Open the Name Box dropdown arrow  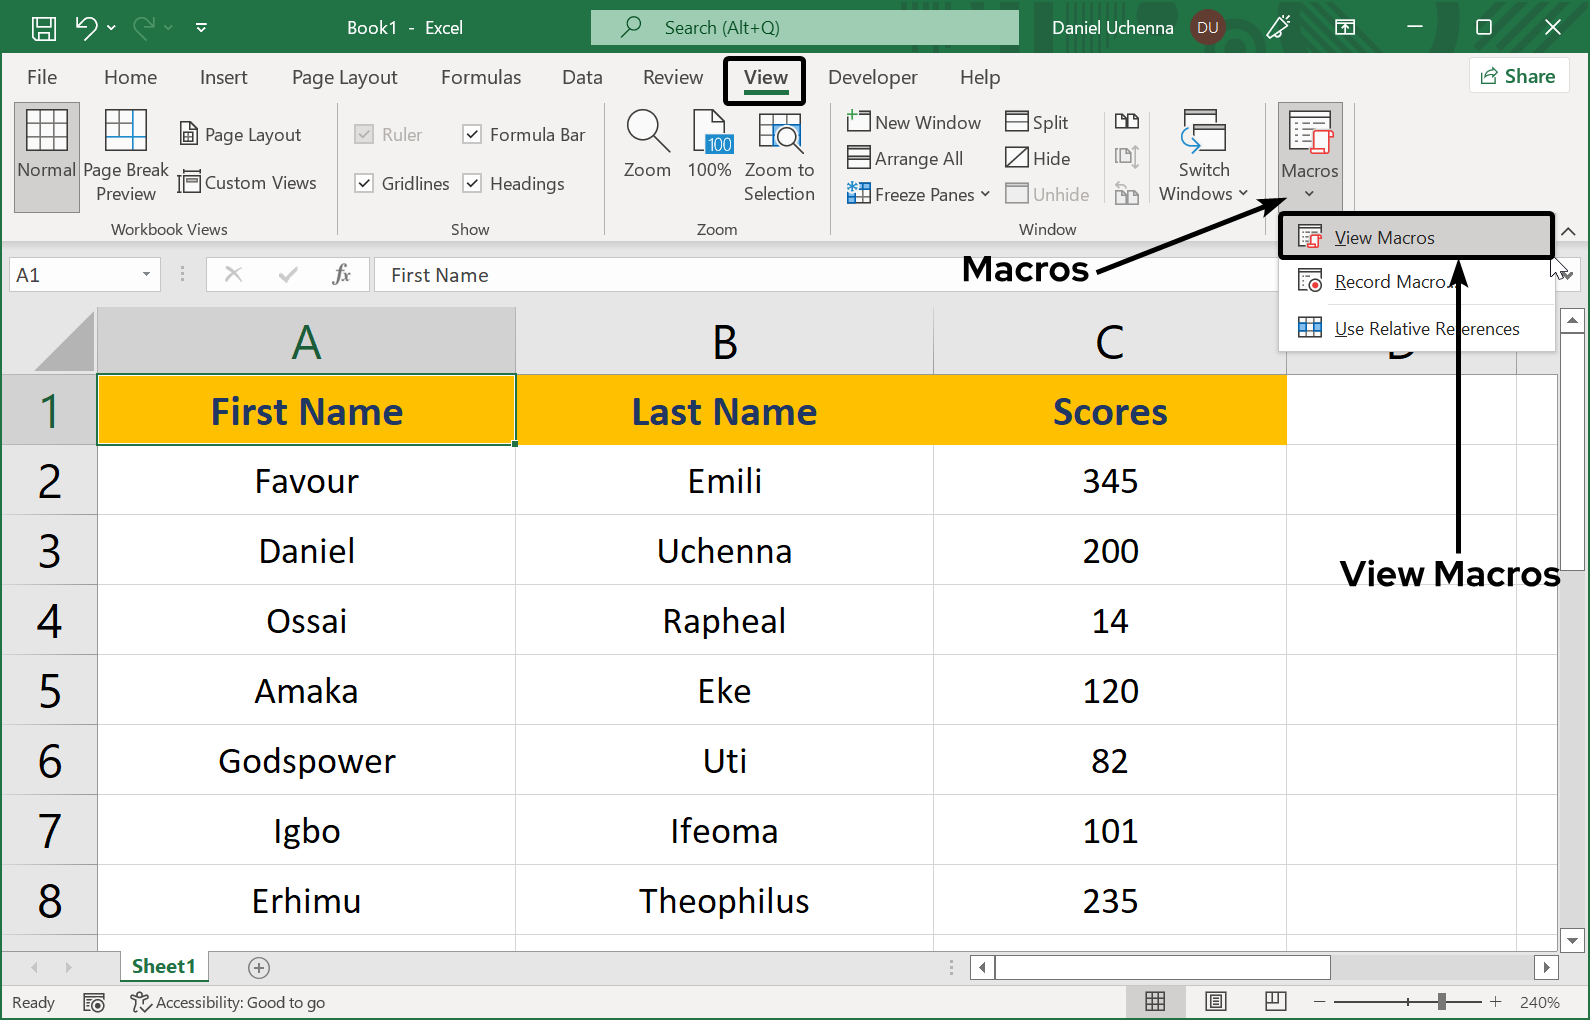[146, 275]
